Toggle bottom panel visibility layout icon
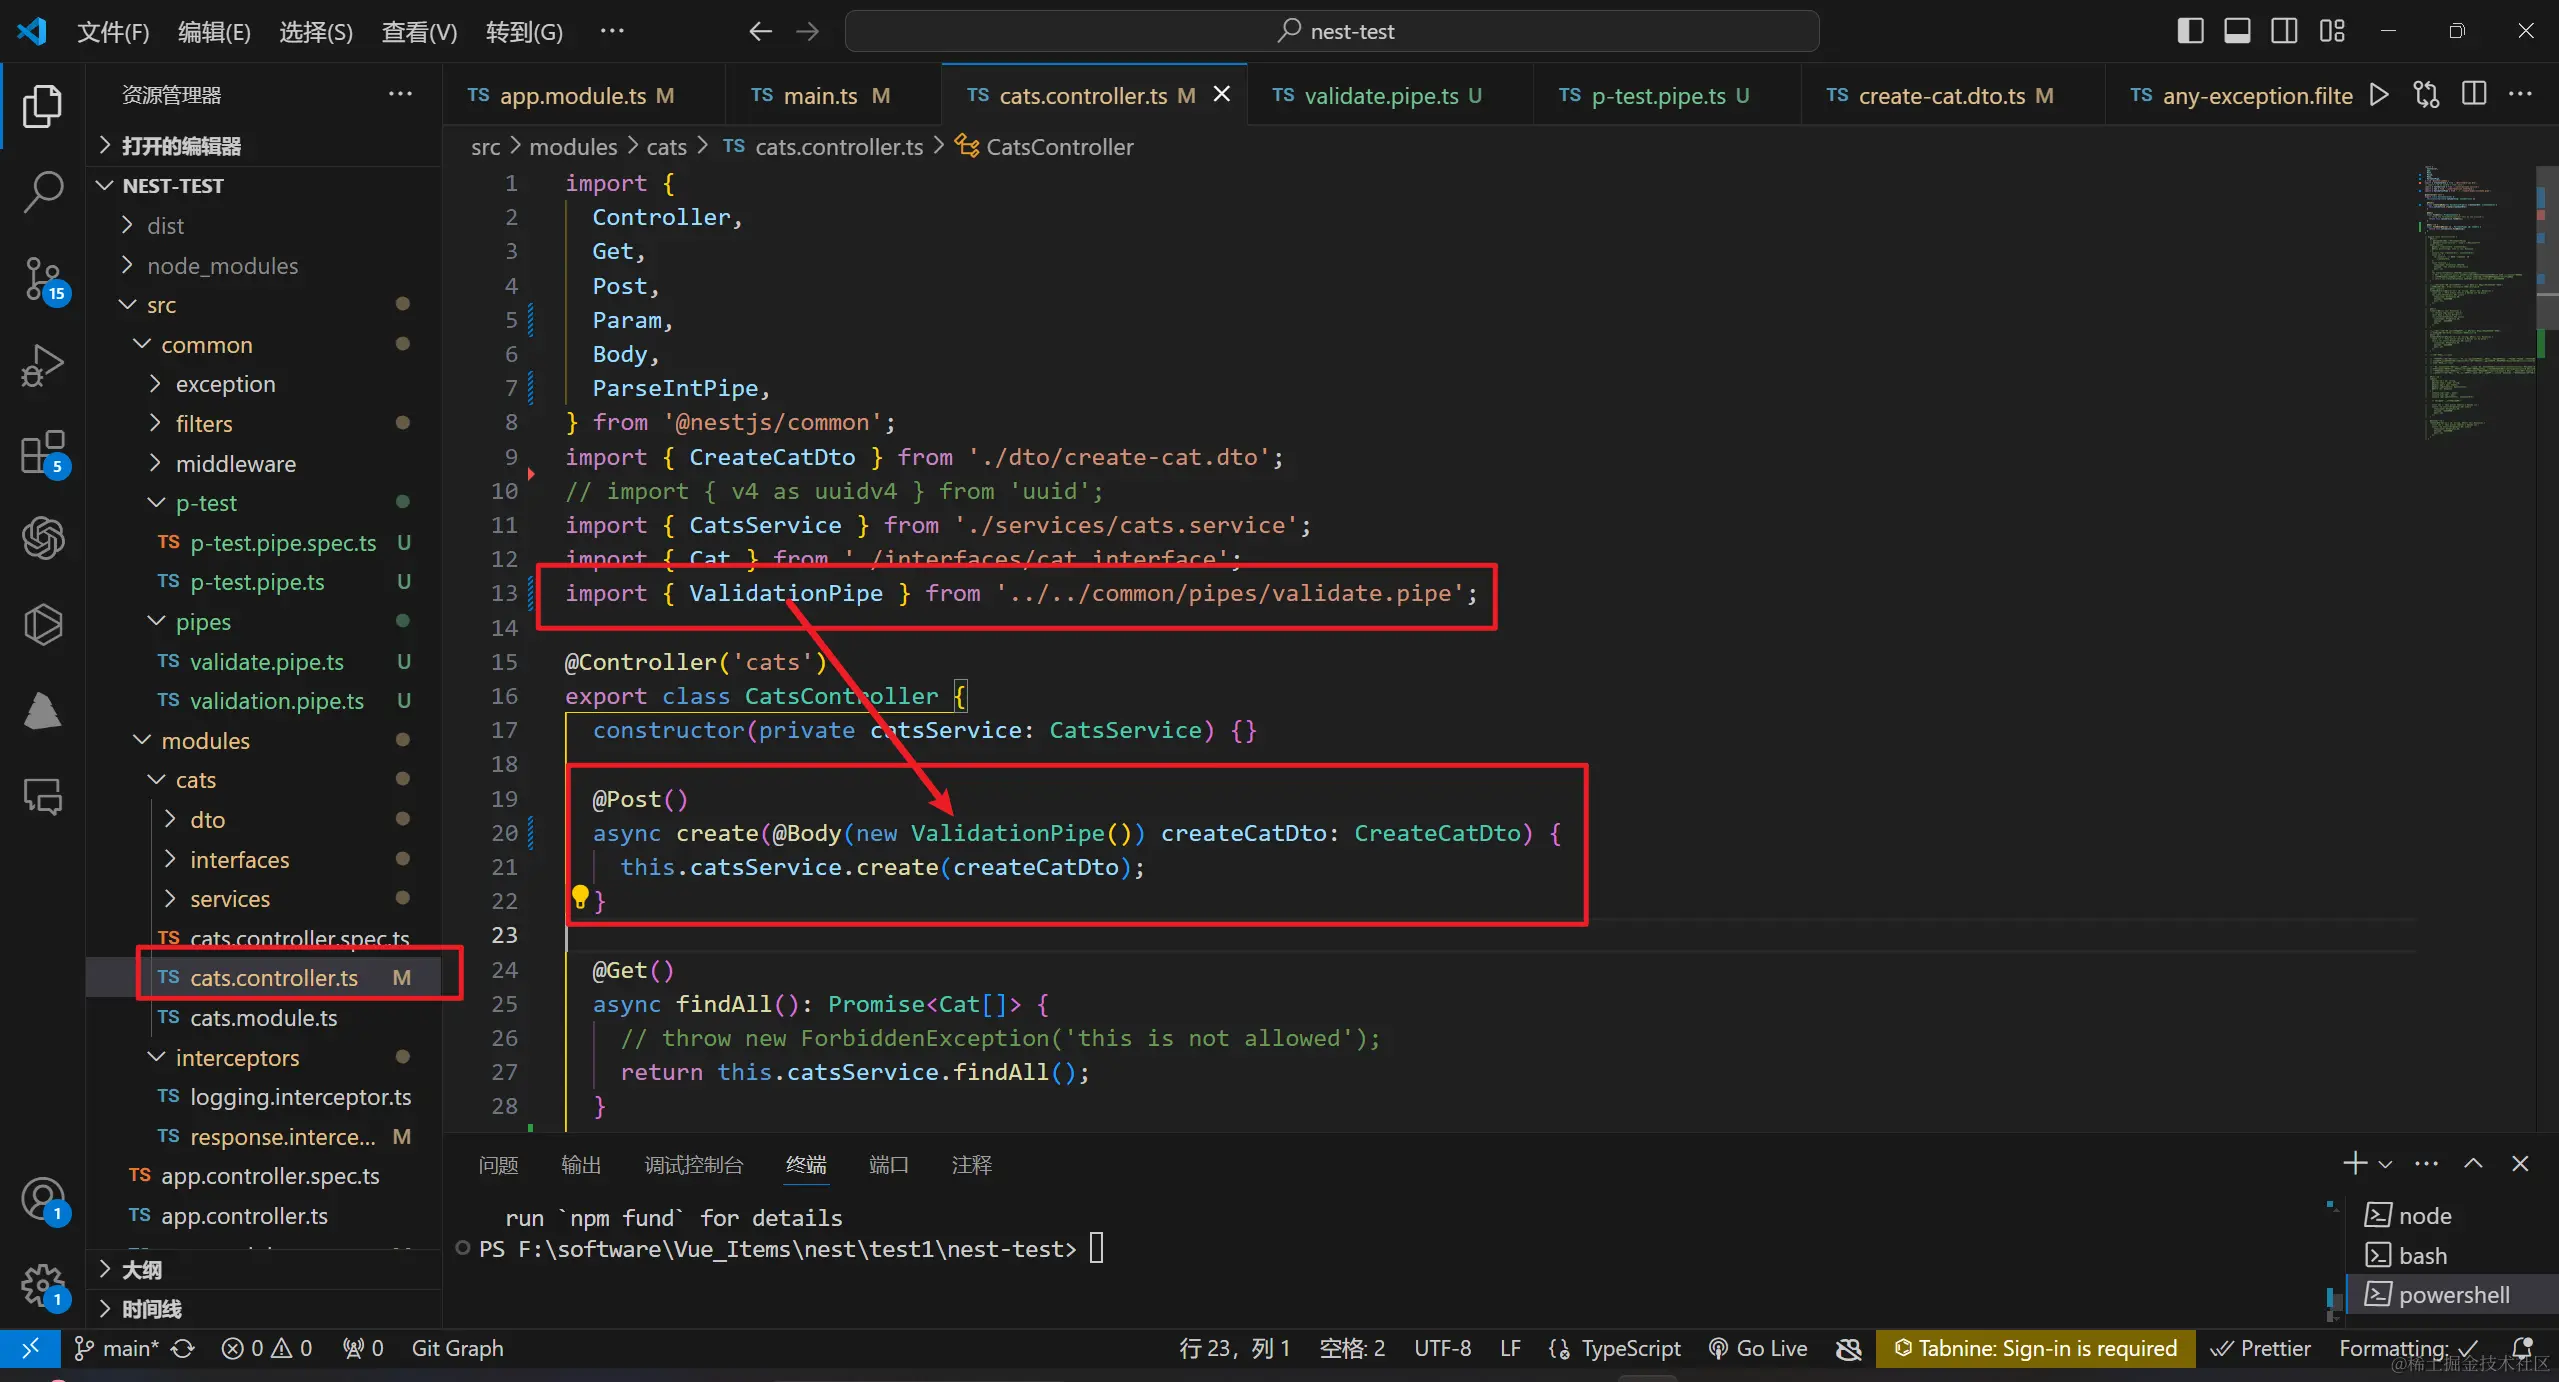 point(2237,31)
